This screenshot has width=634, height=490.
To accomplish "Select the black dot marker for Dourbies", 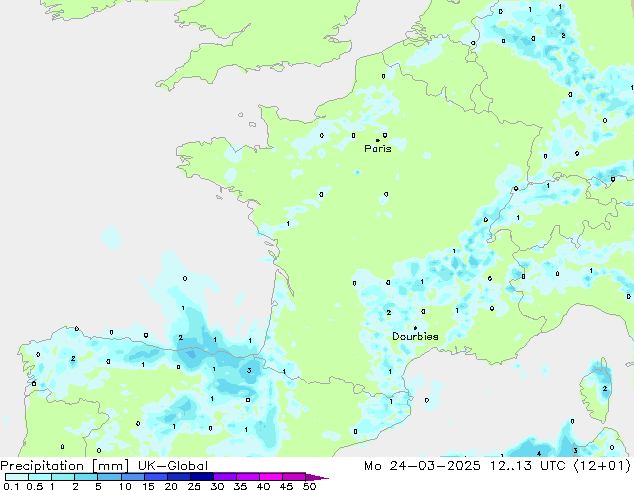I will click(x=415, y=328).
